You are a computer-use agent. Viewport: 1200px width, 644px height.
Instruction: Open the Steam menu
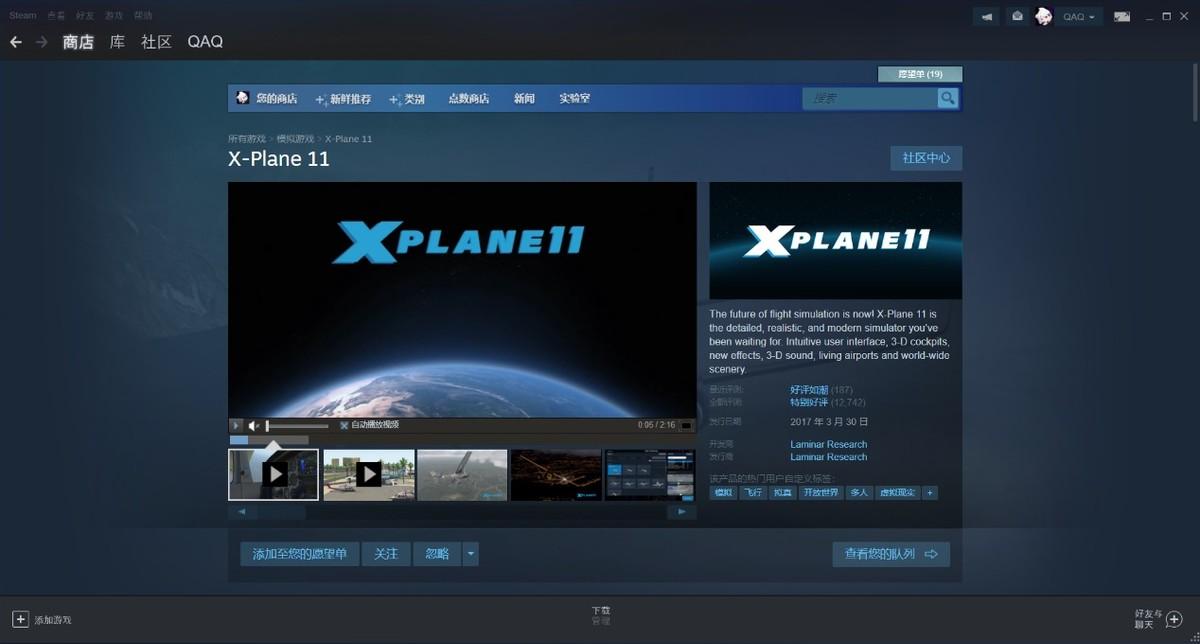click(23, 16)
